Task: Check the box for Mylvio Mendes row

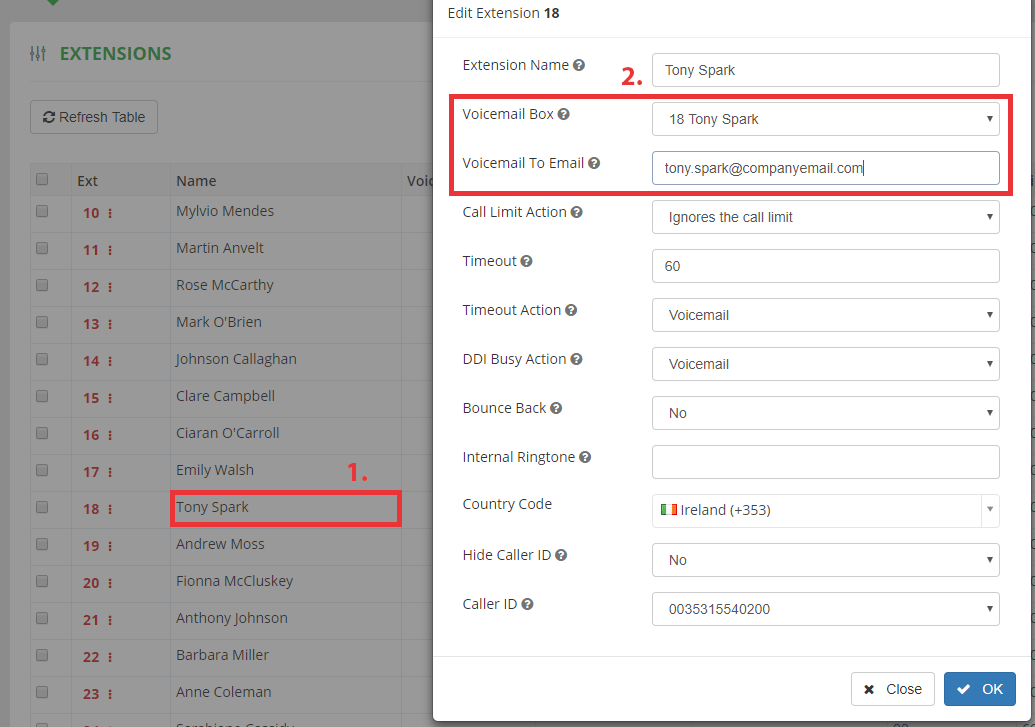Action: (x=42, y=211)
